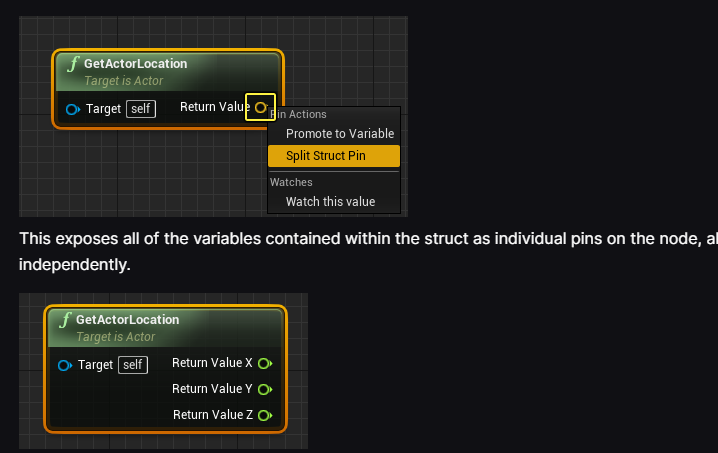Click the Return Value X label text
Image resolution: width=718 pixels, height=453 pixels.
(212, 363)
